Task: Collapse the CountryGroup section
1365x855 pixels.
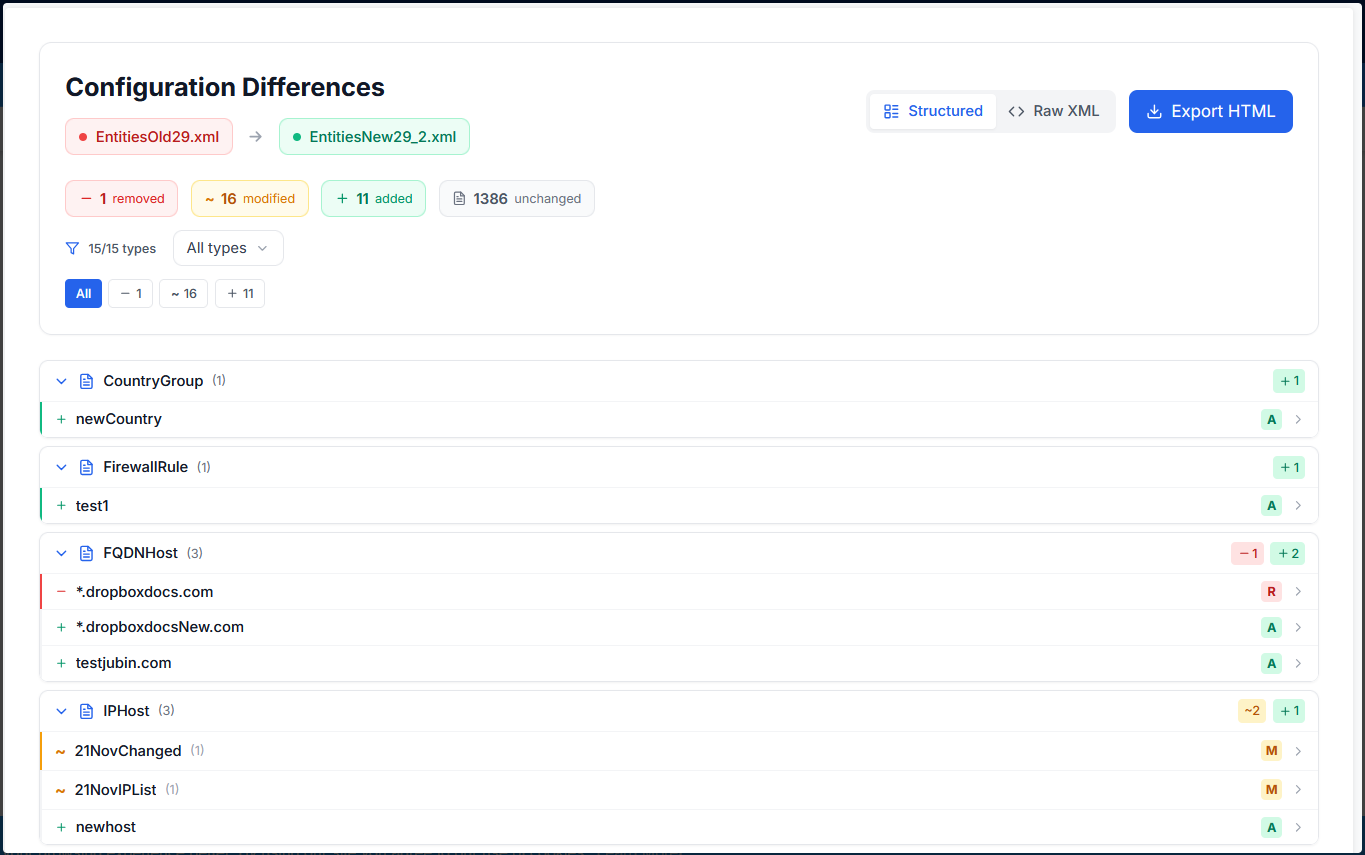Action: pos(61,381)
